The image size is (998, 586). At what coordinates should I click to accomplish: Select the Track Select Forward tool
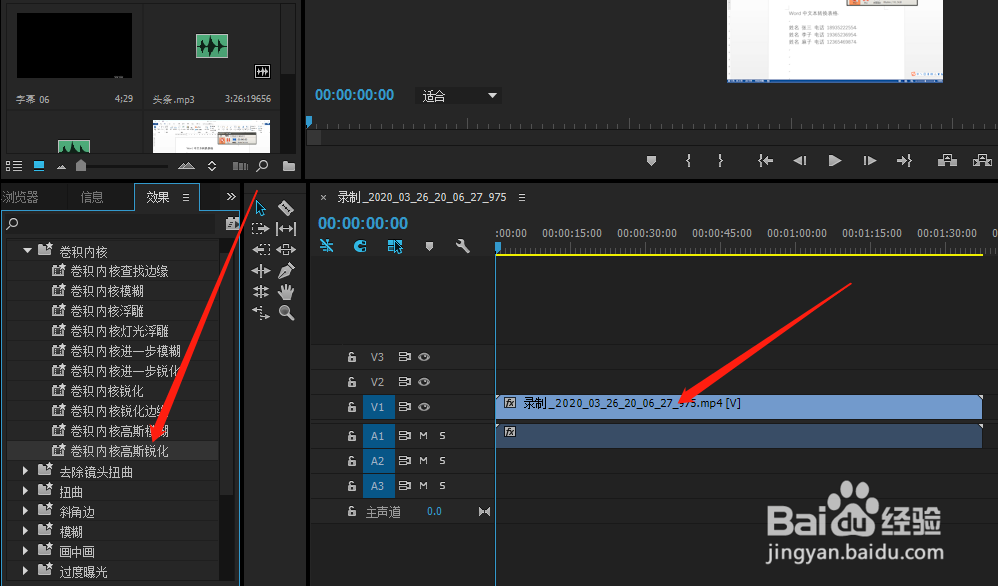(x=260, y=228)
